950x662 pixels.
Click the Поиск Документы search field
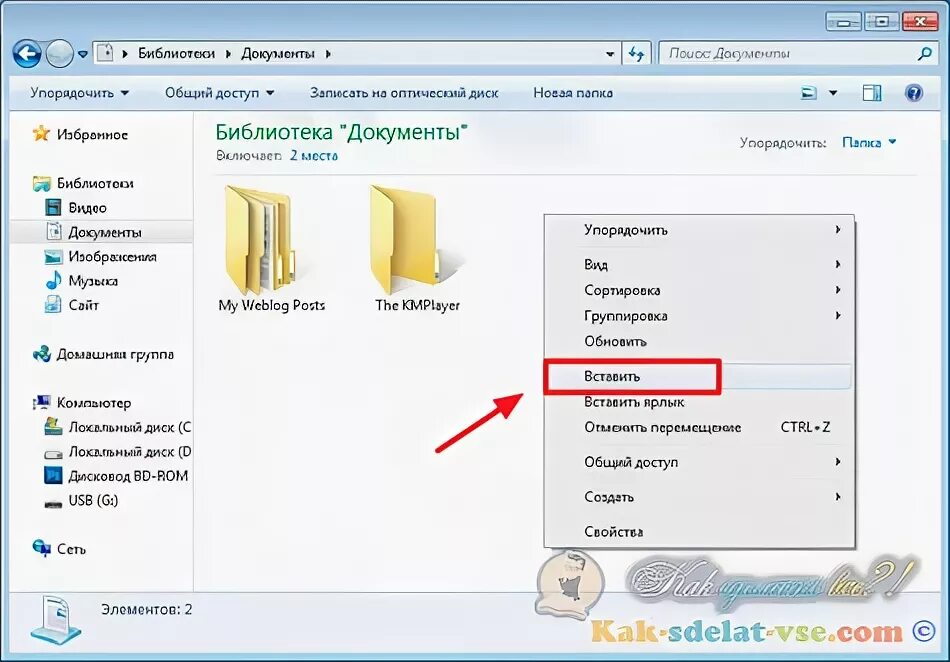tap(788, 54)
